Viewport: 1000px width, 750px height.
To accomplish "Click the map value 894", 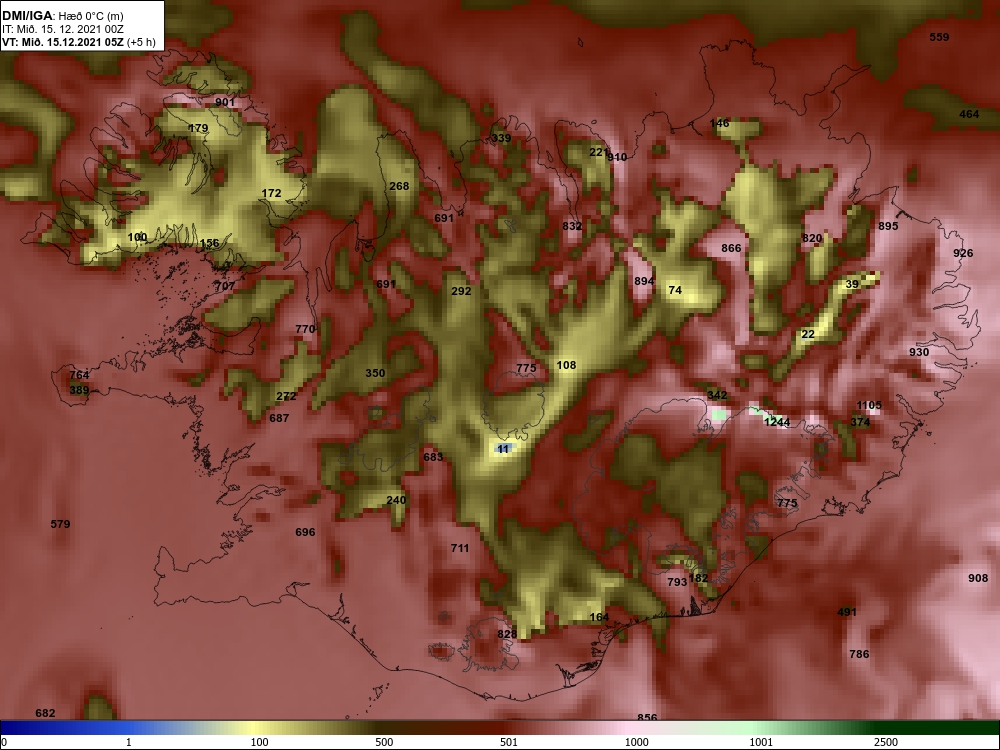I will pyautogui.click(x=644, y=281).
